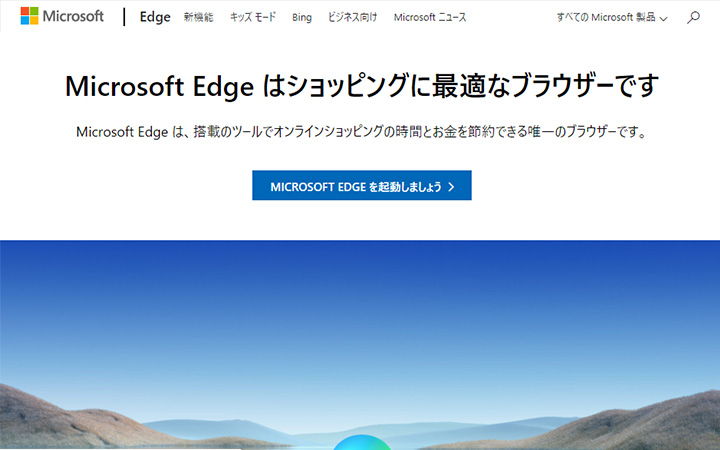Open search with the magnifier icon
Image resolution: width=720 pixels, height=450 pixels.
[693, 18]
